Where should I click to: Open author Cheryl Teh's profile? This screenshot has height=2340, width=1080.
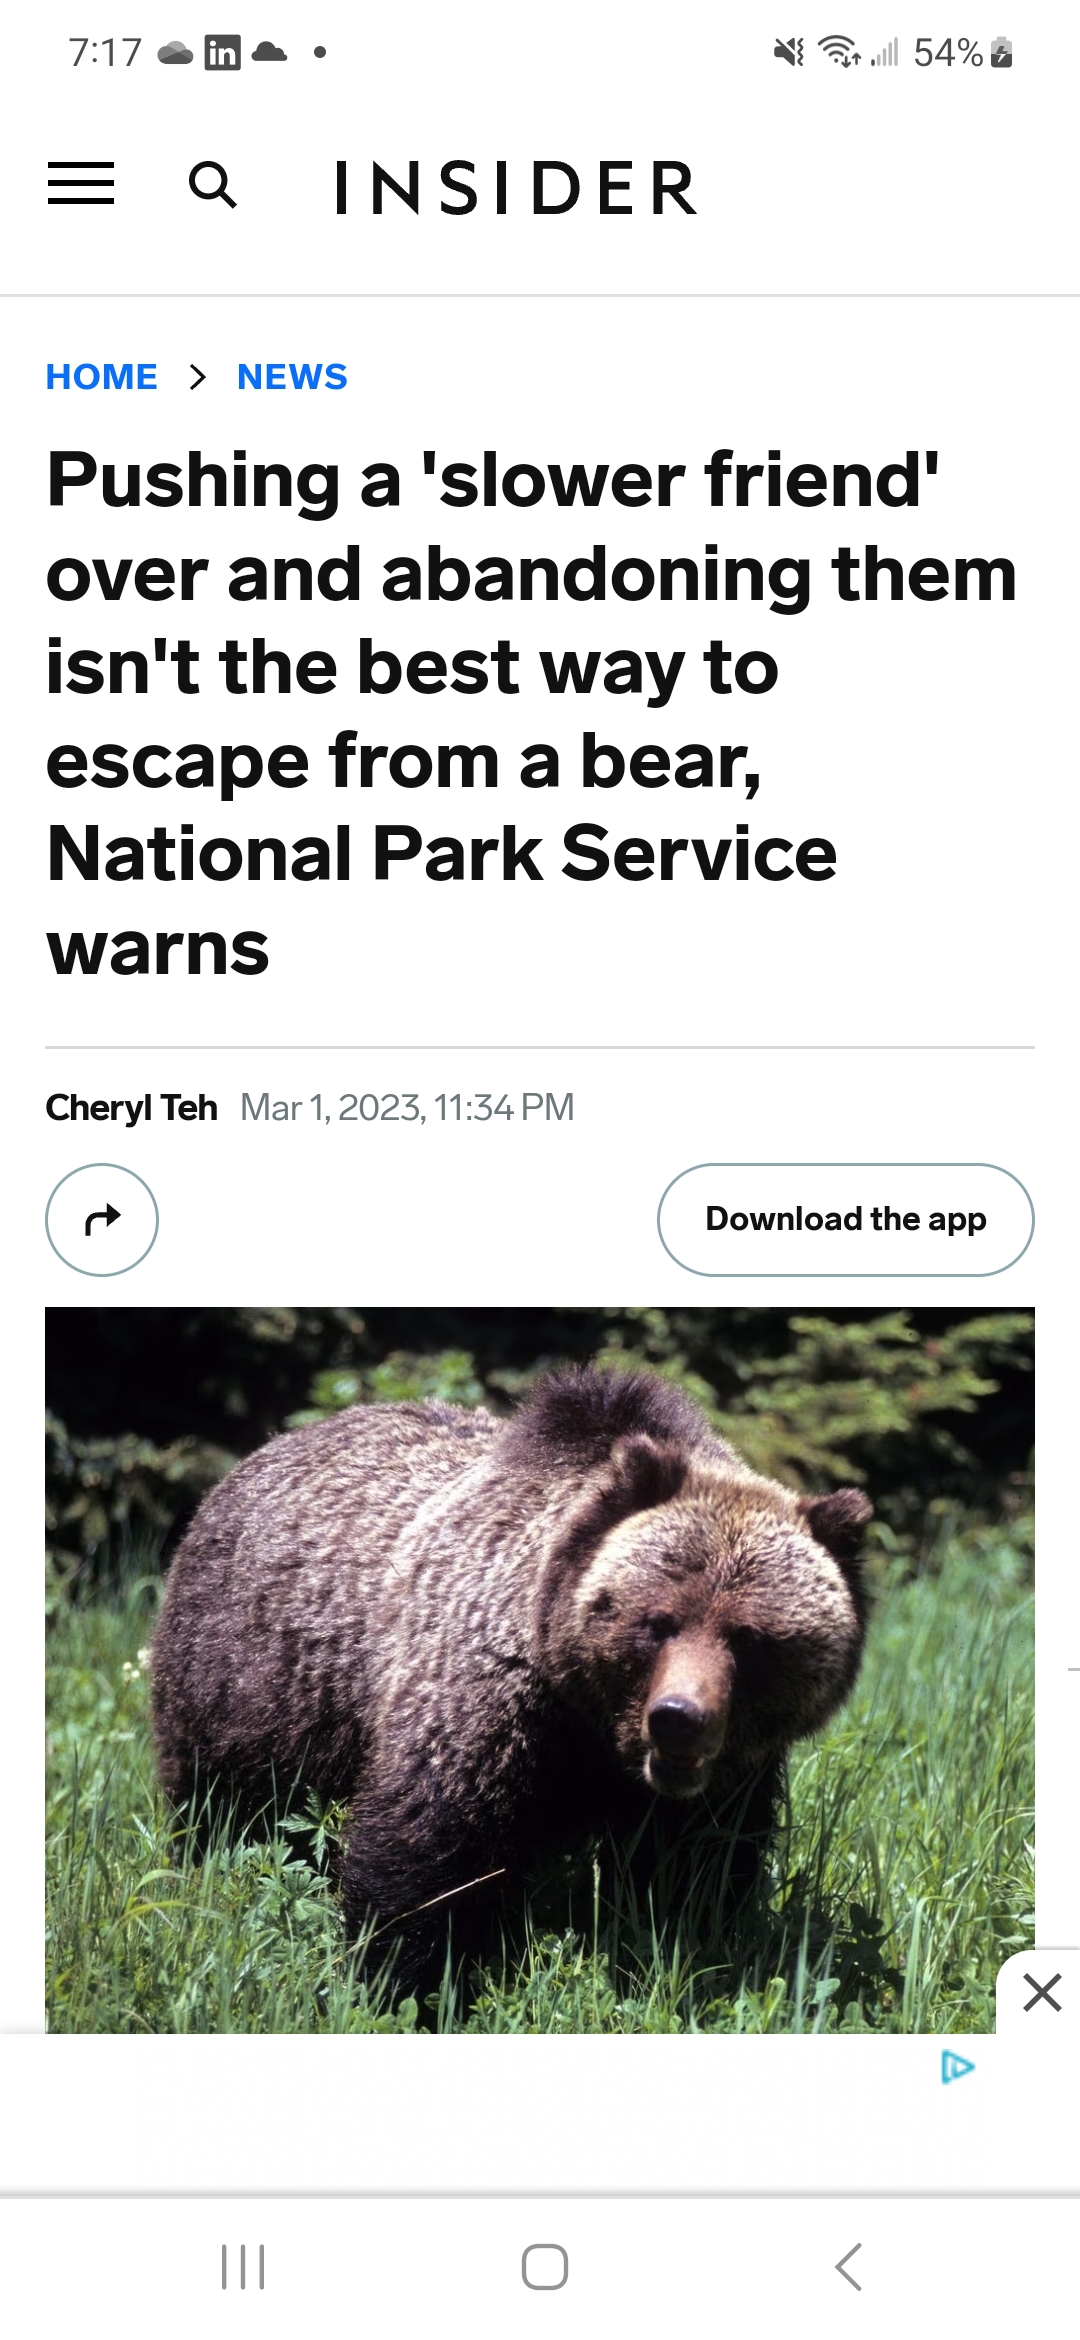tap(131, 1108)
